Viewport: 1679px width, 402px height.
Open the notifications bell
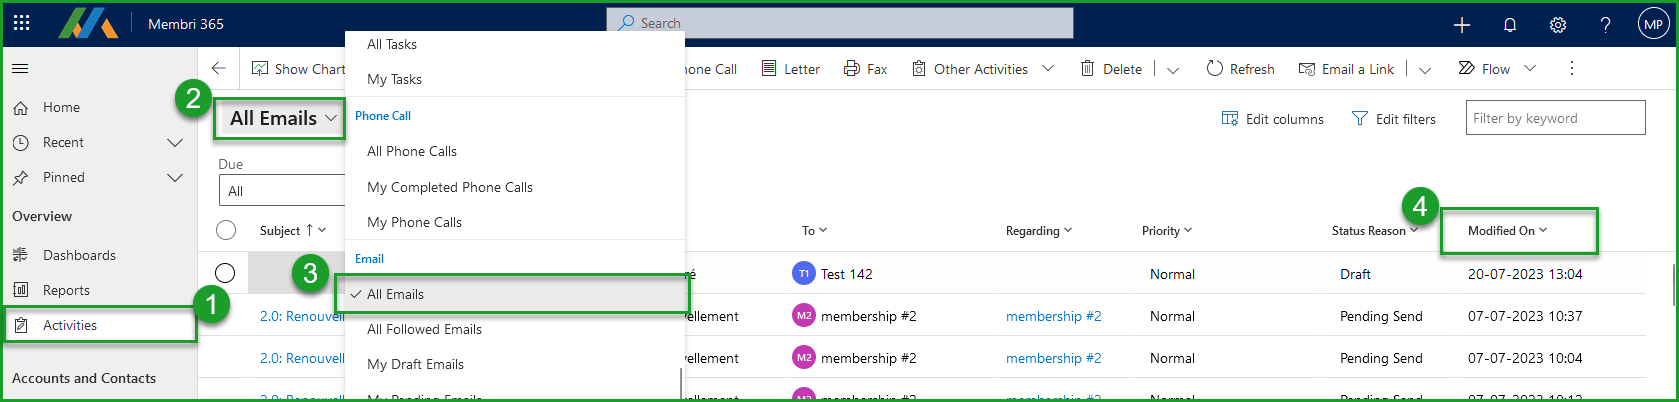click(x=1509, y=25)
